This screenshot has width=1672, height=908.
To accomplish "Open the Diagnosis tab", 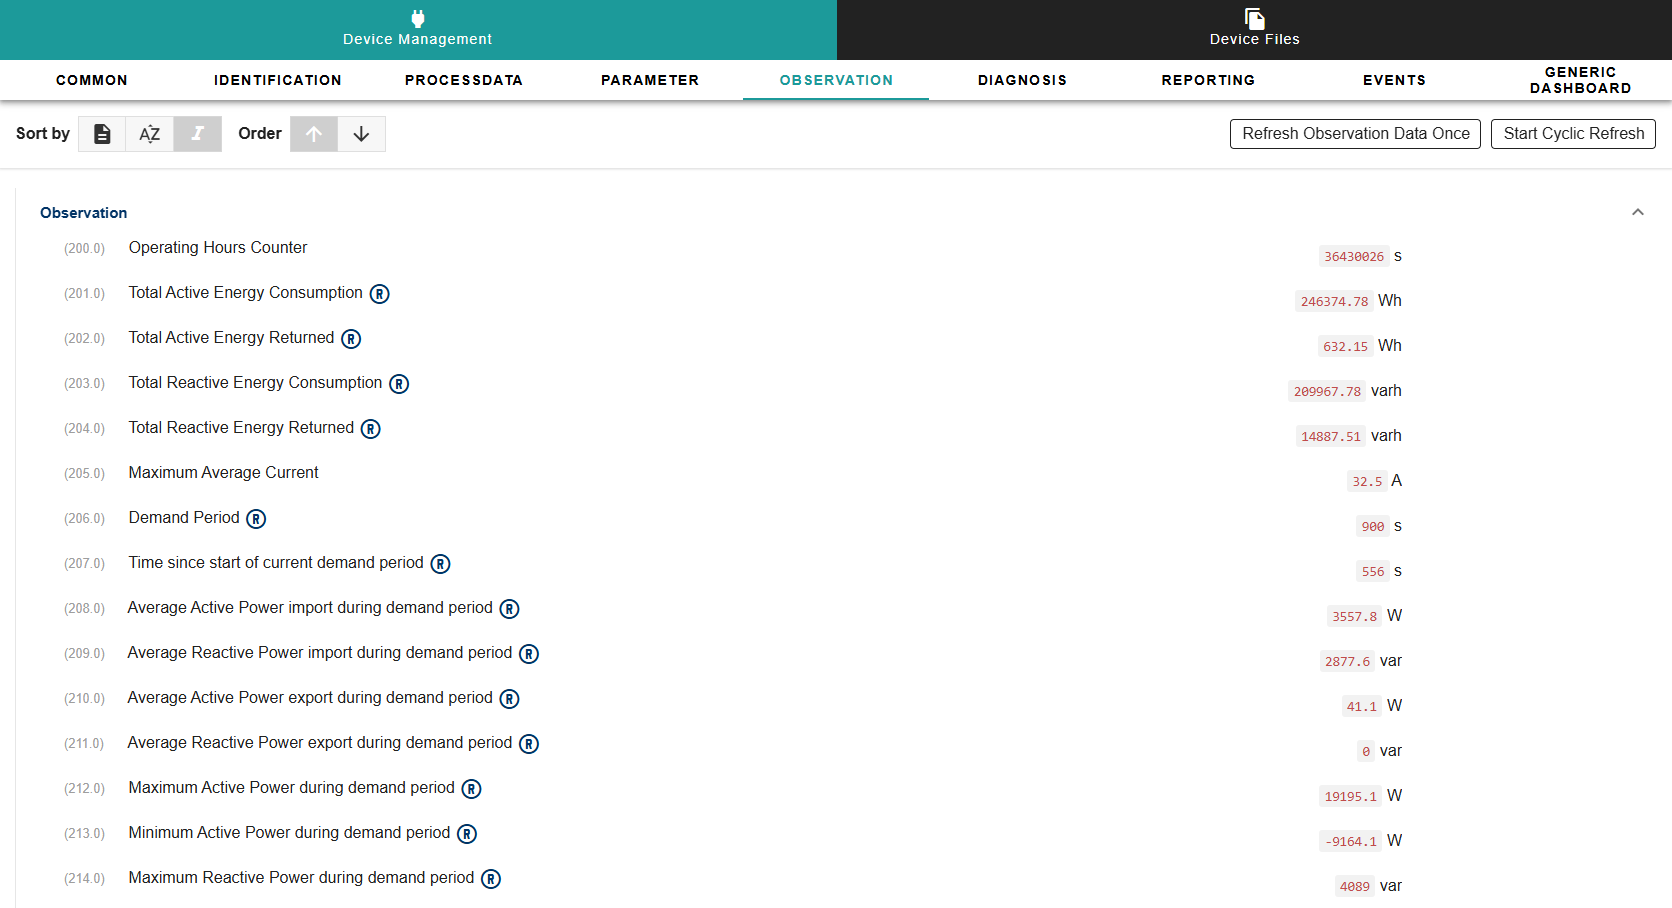I will (1022, 80).
